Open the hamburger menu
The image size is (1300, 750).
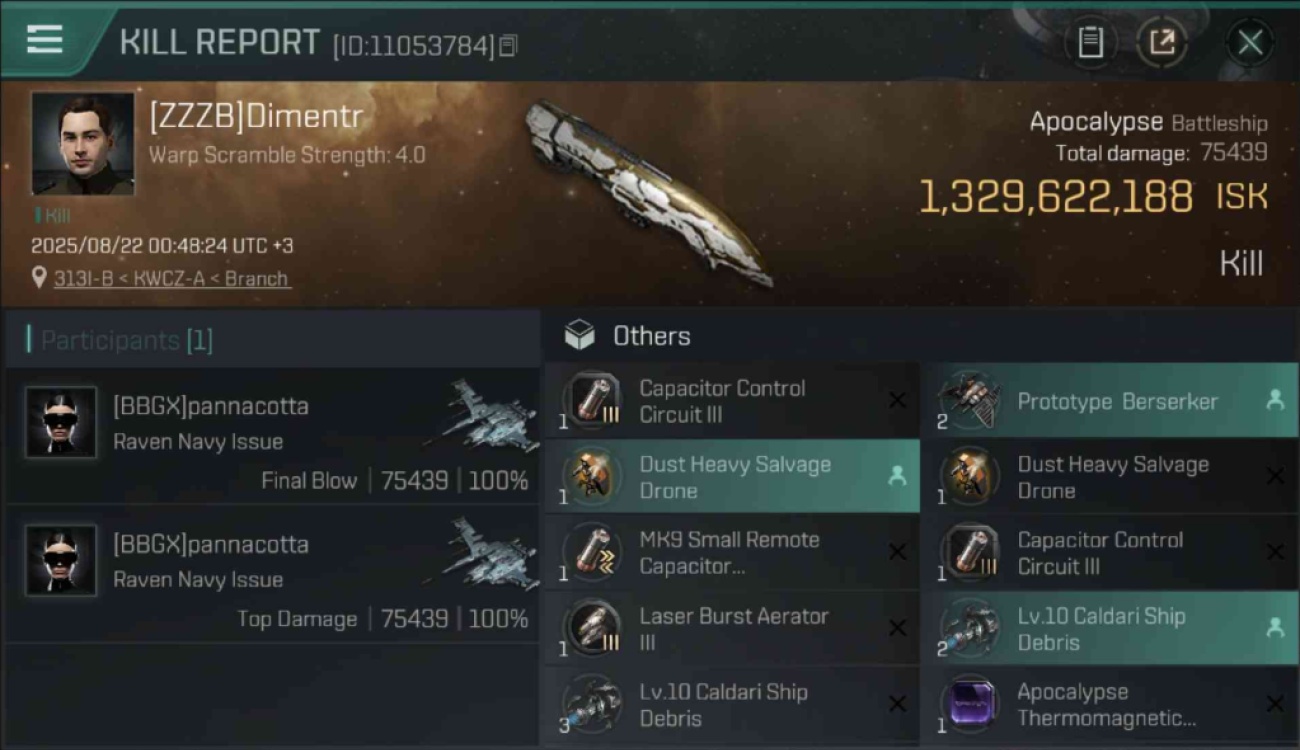click(x=44, y=39)
